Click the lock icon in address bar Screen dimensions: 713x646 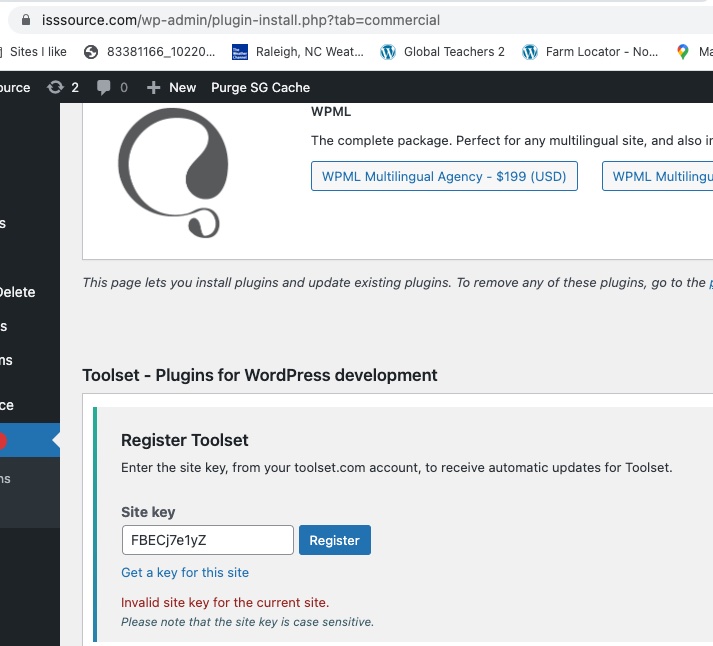click(26, 20)
